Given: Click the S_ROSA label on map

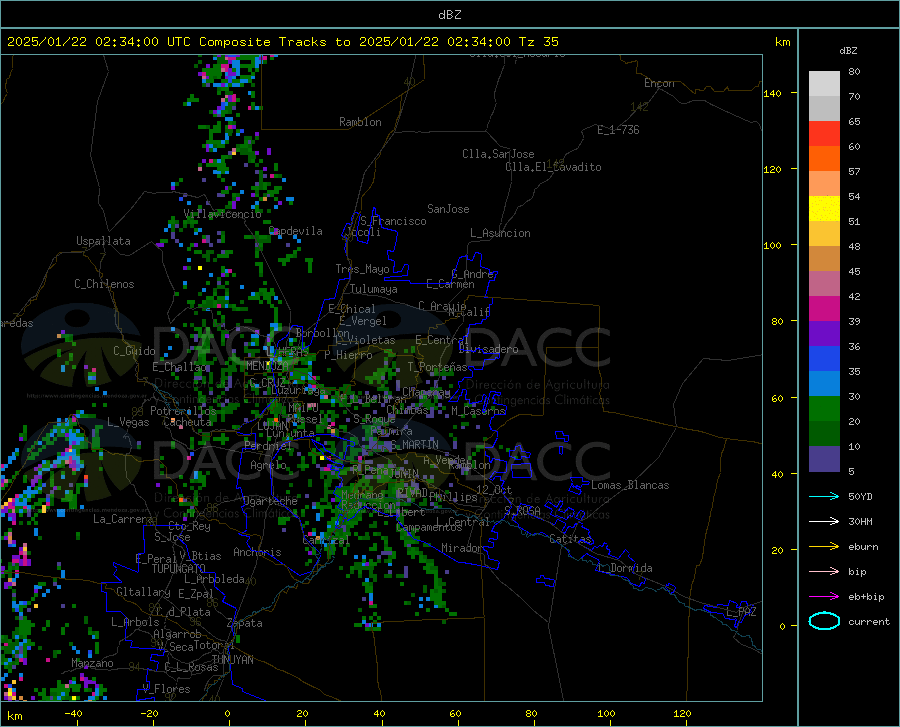Looking at the screenshot, I should click(522, 510).
